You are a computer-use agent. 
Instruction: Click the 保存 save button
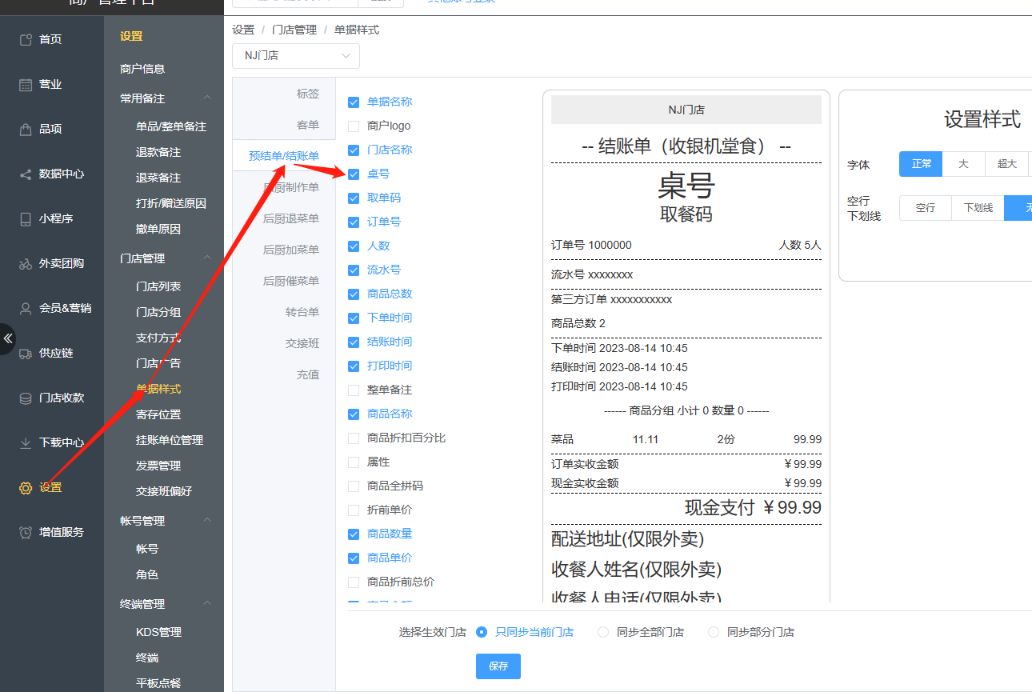pos(498,666)
